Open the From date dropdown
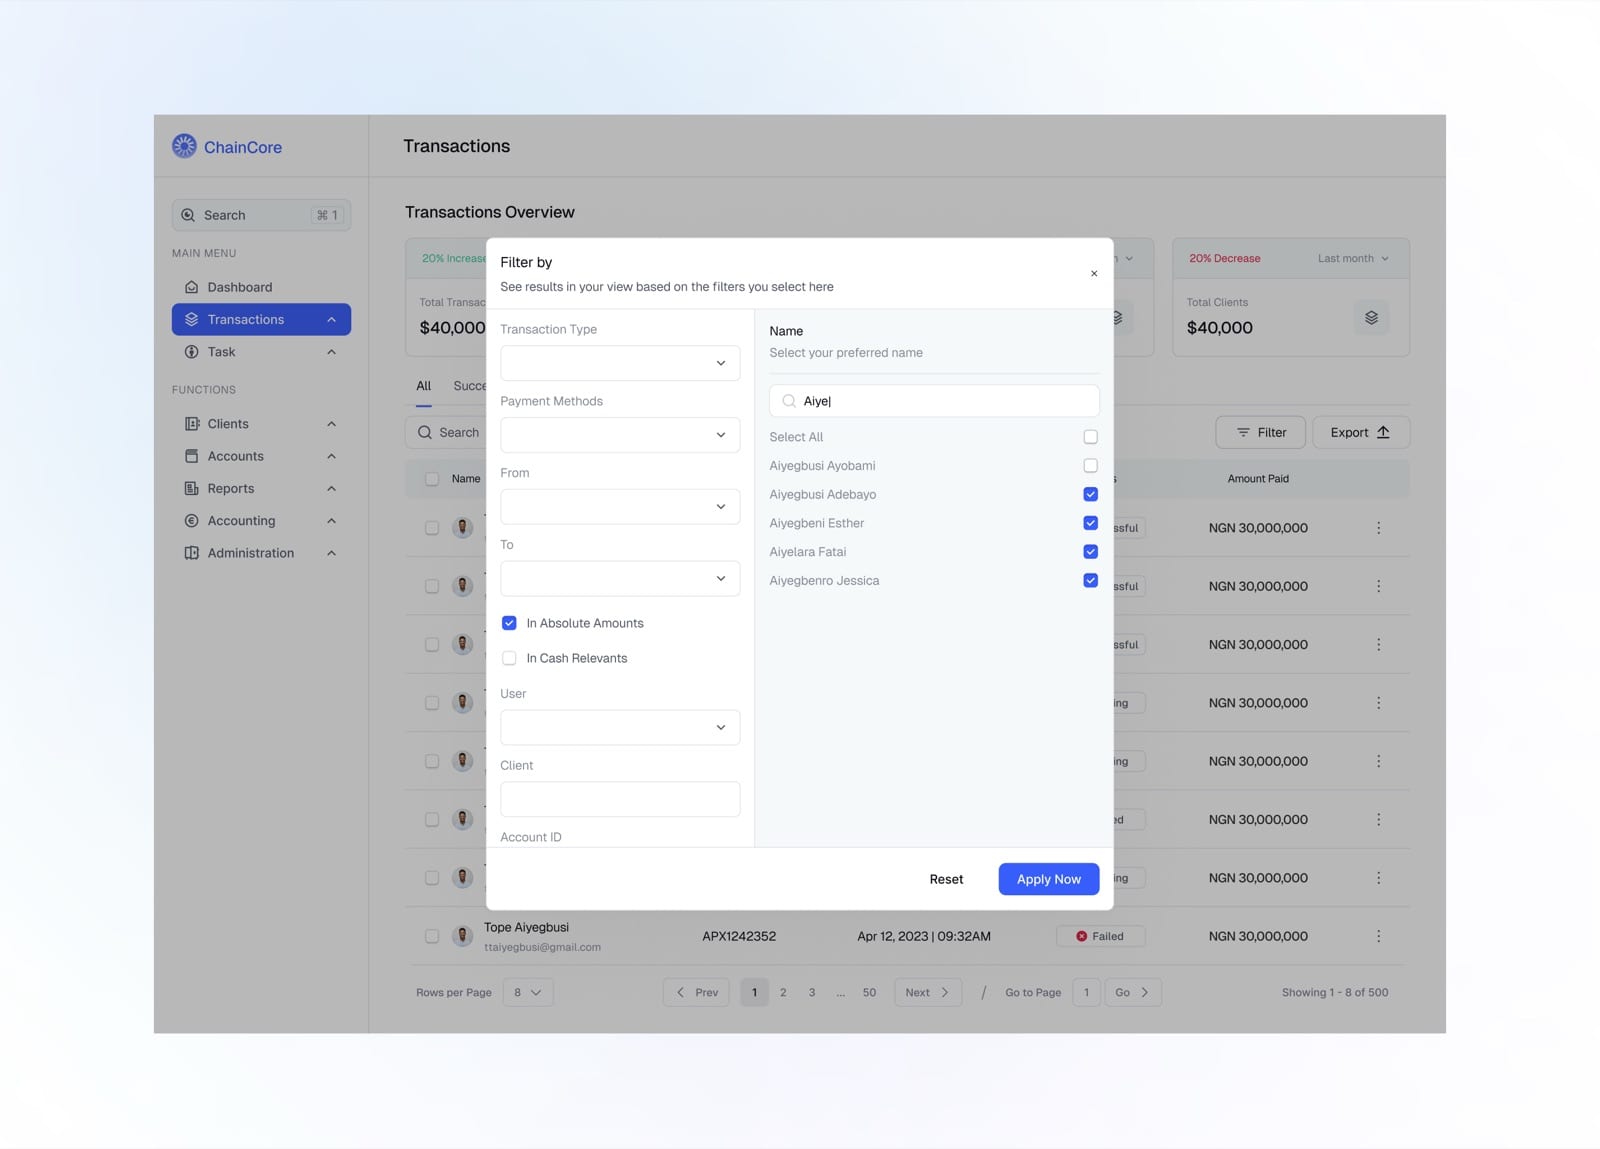1600x1149 pixels. click(620, 507)
